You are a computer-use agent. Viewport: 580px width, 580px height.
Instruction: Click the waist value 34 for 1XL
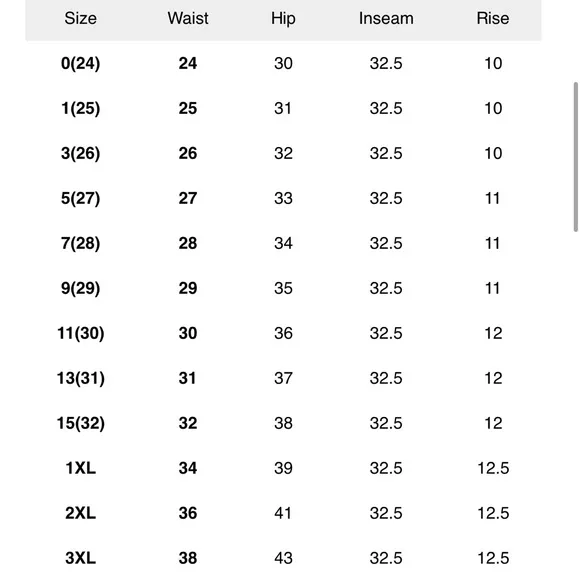pos(188,468)
